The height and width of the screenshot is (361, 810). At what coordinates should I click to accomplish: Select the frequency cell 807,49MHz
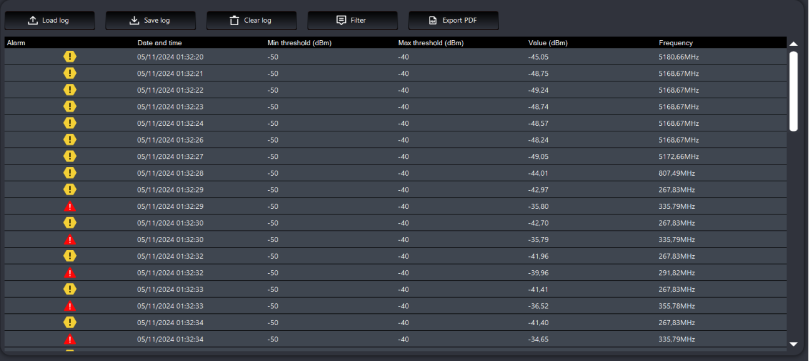pos(677,173)
